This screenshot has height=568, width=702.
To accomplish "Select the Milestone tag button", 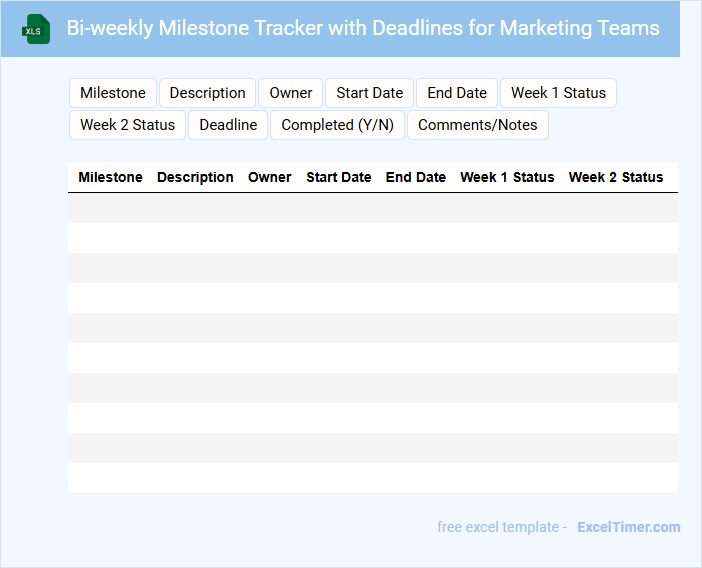I will coord(113,93).
